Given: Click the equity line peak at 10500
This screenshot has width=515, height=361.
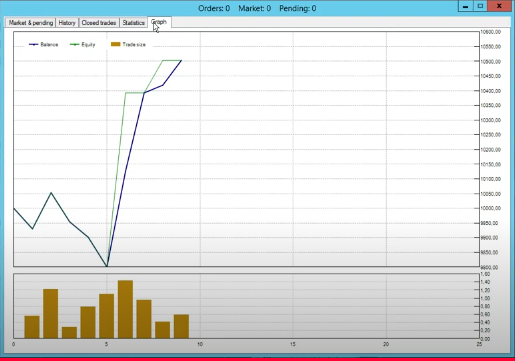Looking at the screenshot, I should 163,61.
